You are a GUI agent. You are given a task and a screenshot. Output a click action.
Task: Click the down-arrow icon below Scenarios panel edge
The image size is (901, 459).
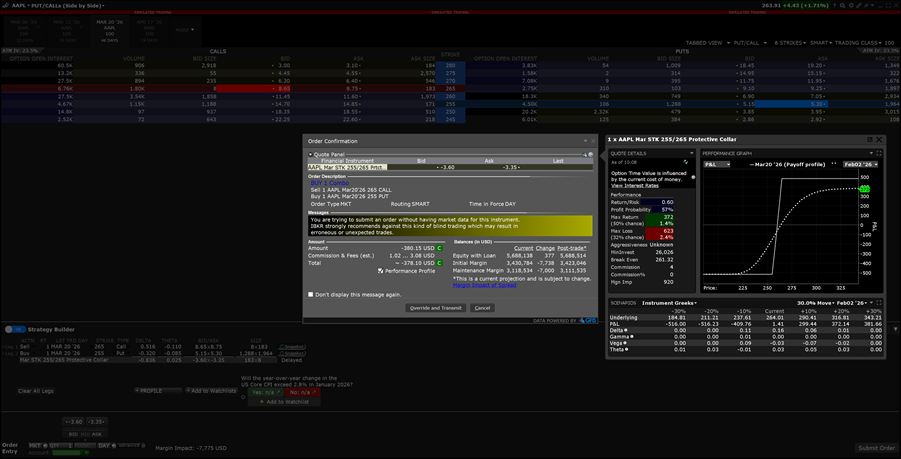tap(894, 329)
